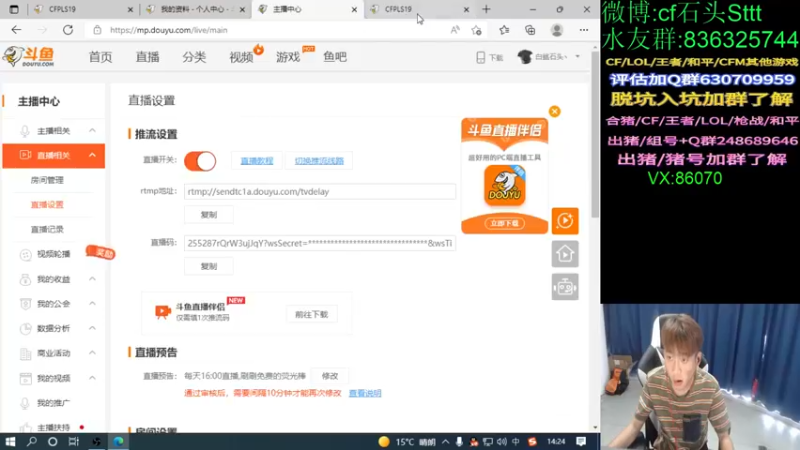Screen dimensions: 800x450
Task: Open 分类 in top navigation
Action: click(x=194, y=57)
